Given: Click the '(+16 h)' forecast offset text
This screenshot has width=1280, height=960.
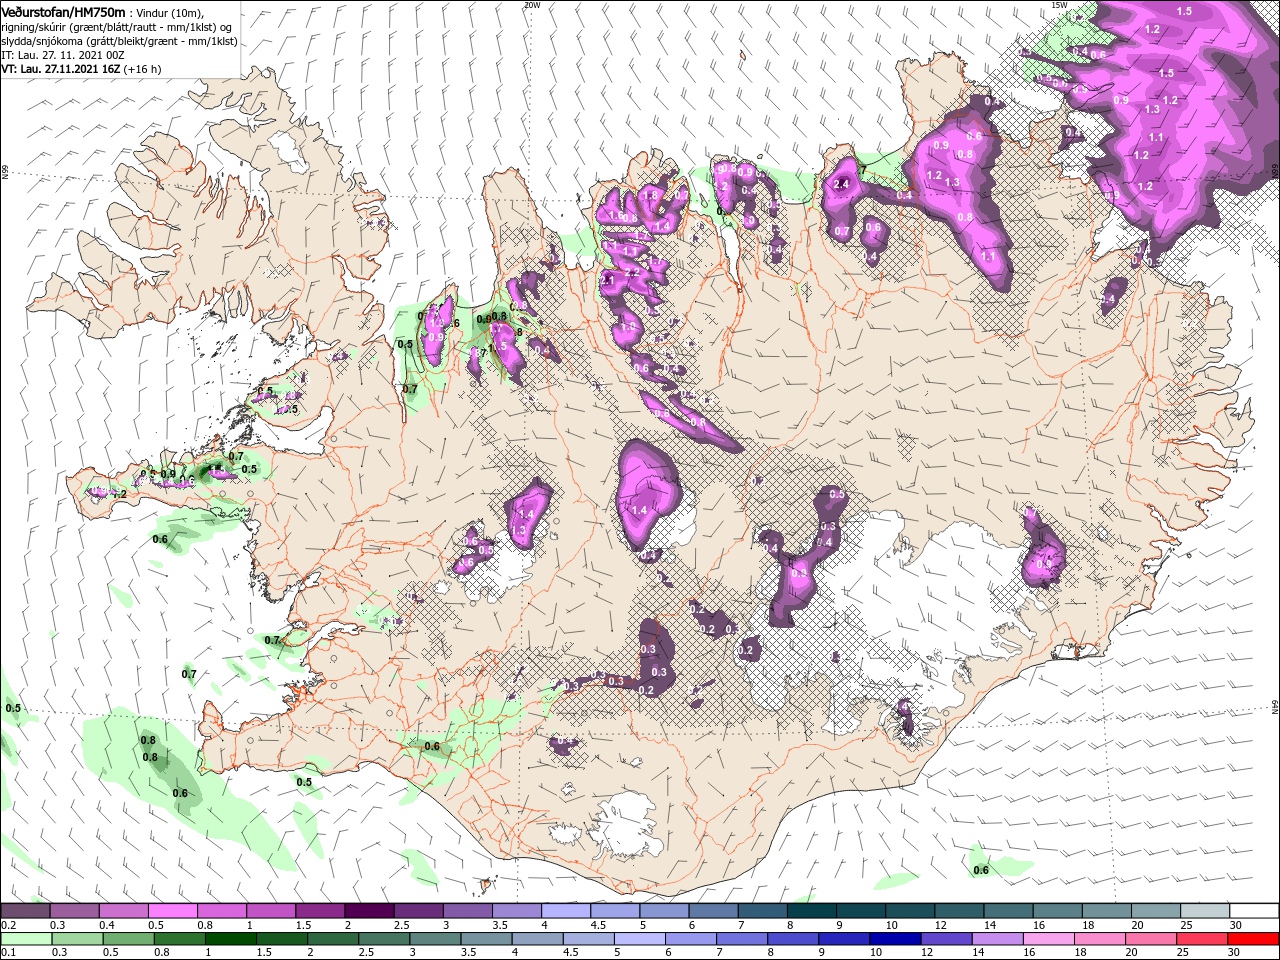Looking at the screenshot, I should (x=142, y=69).
